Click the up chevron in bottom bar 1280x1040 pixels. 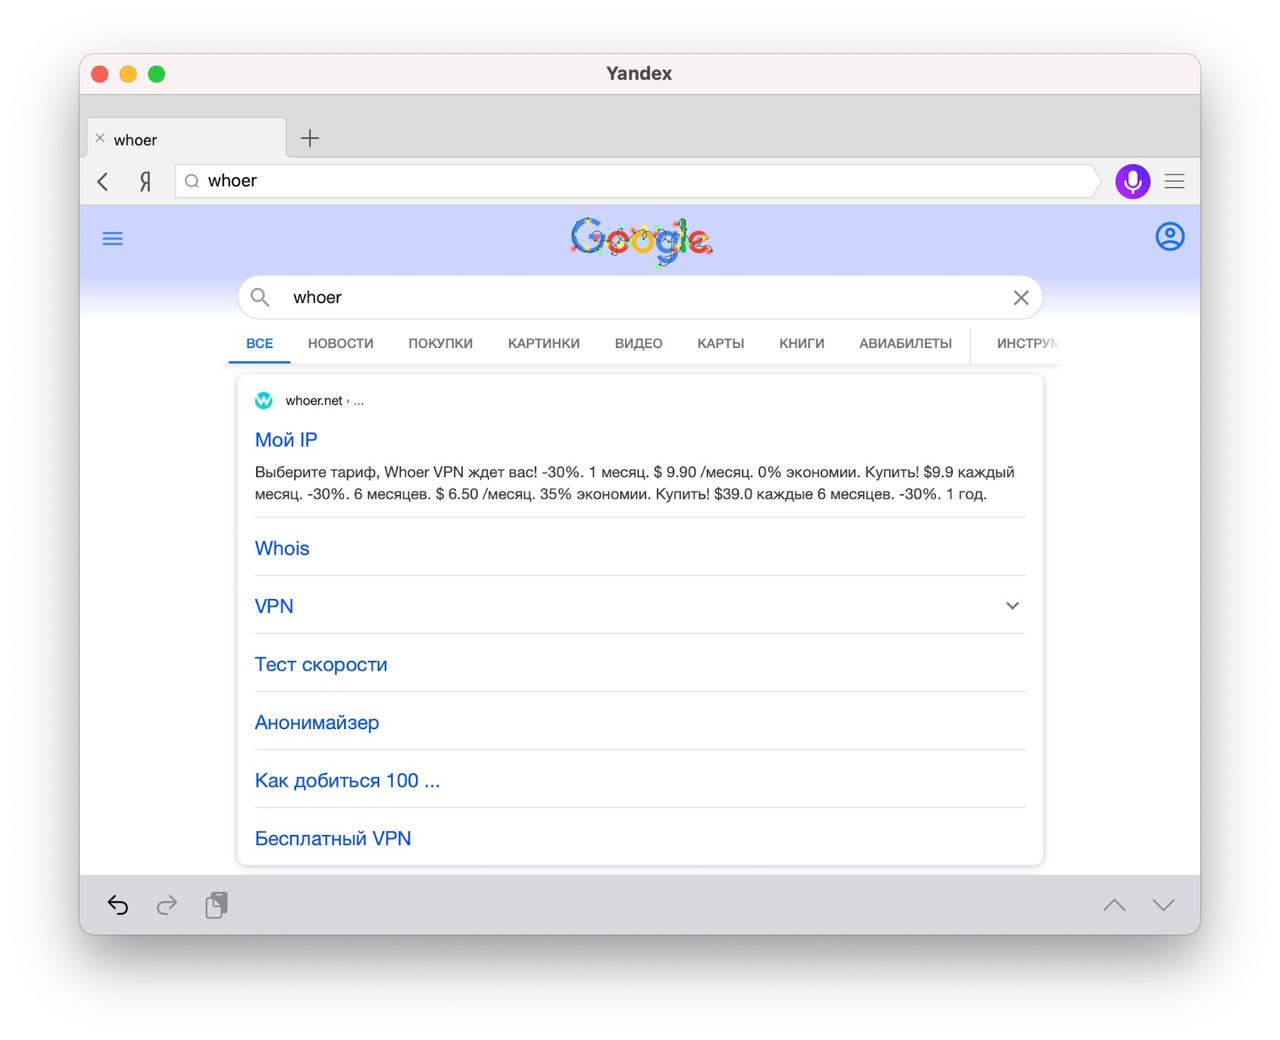[x=1114, y=905]
